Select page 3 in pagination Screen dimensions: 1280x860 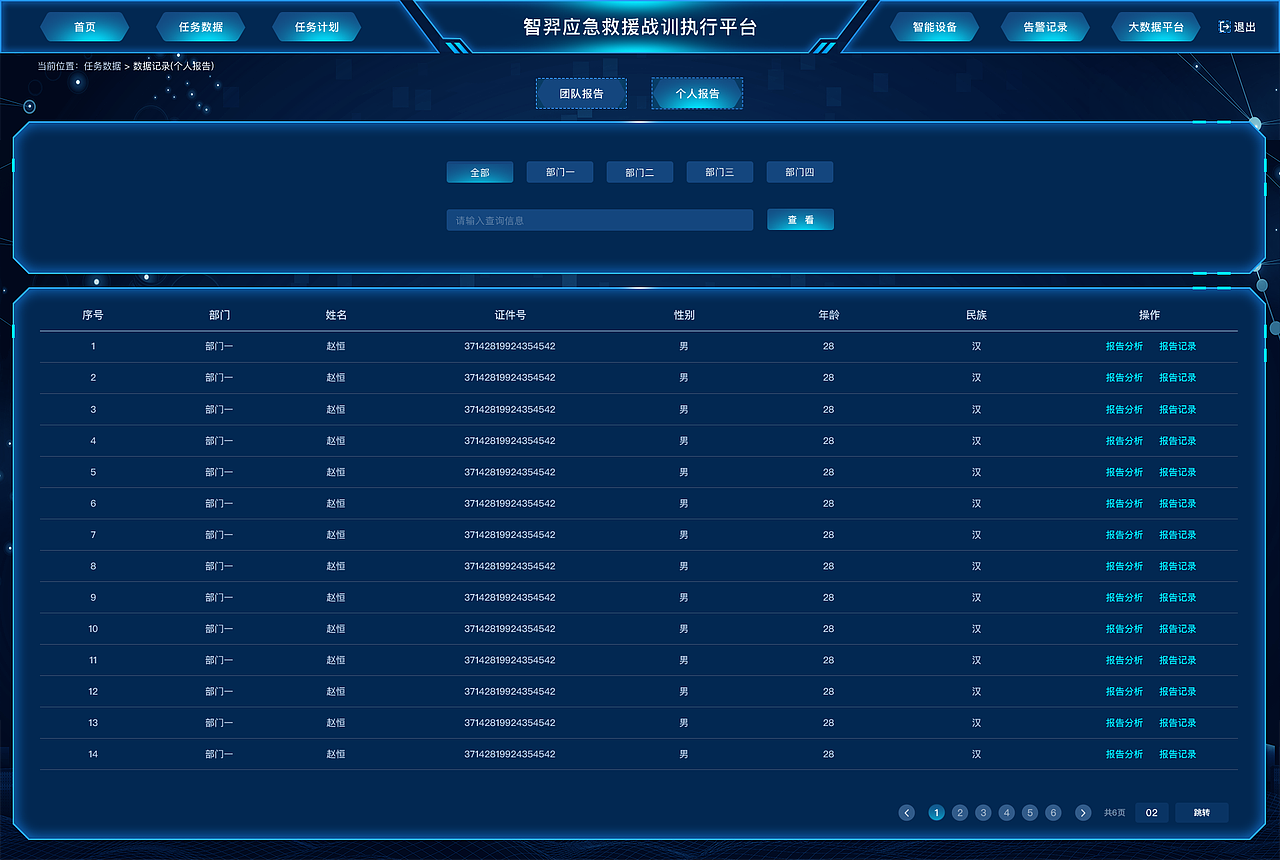pyautogui.click(x=983, y=813)
